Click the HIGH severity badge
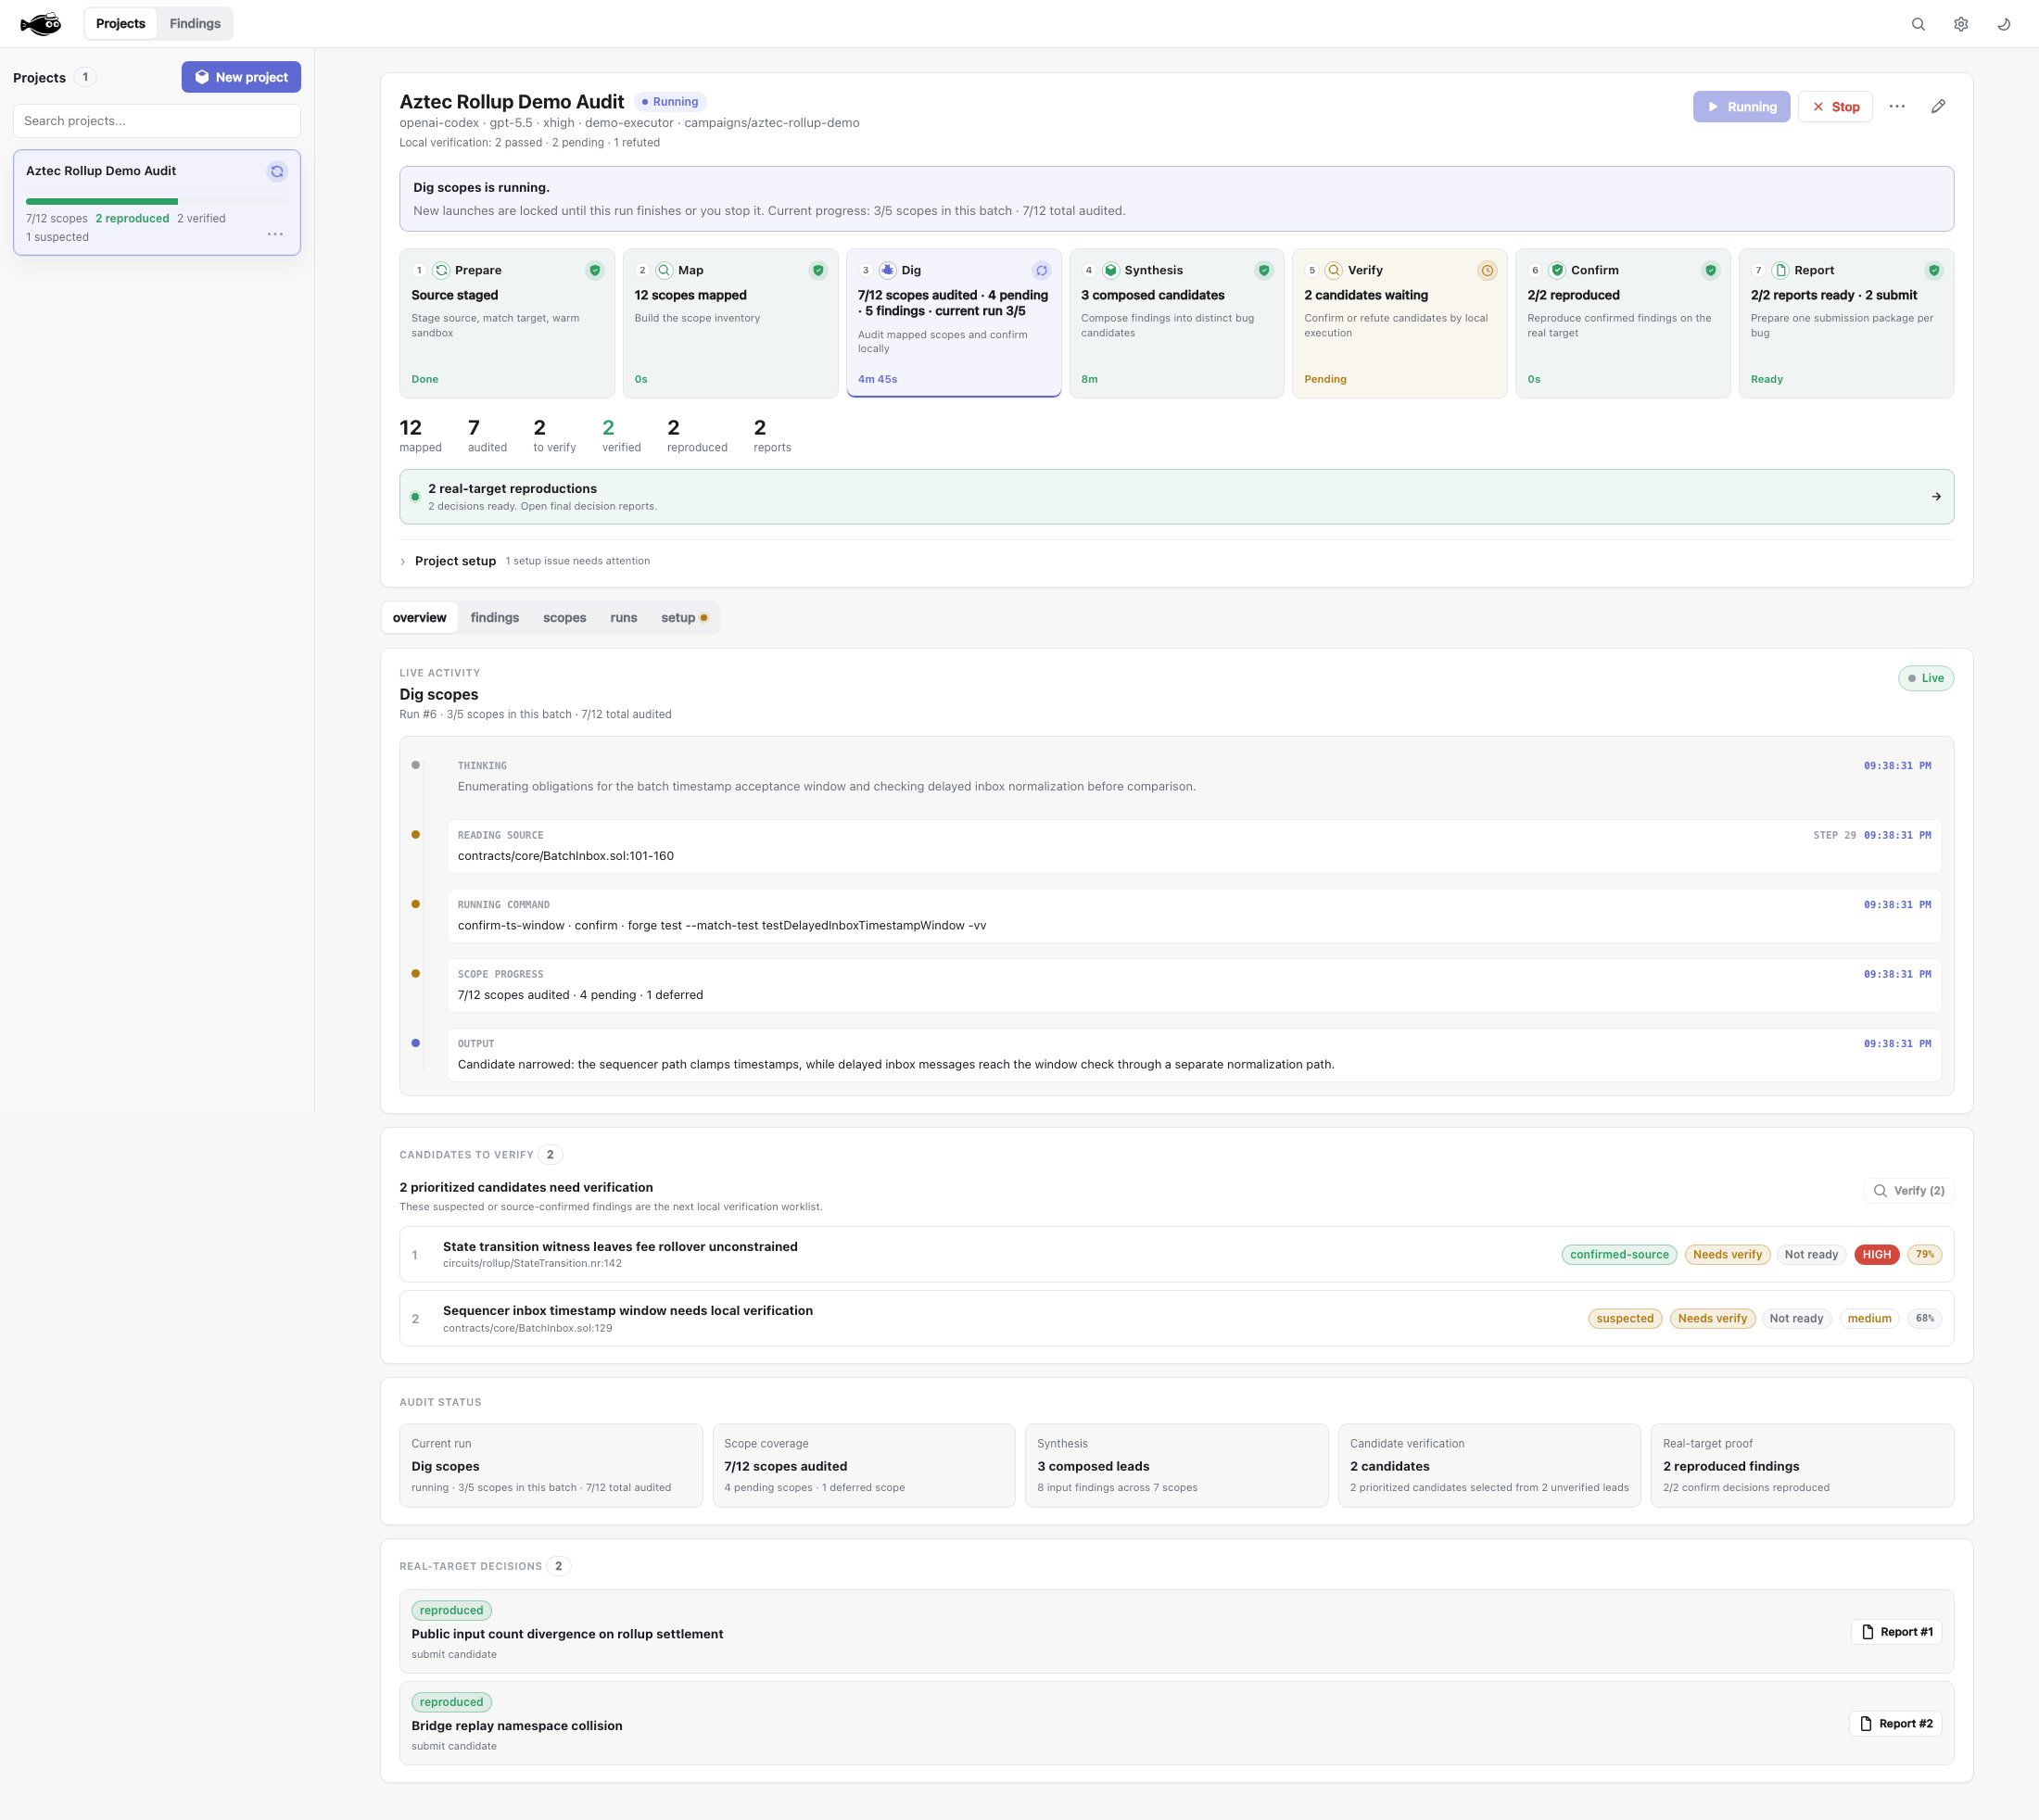This screenshot has height=1820, width=2039. click(x=1876, y=1254)
